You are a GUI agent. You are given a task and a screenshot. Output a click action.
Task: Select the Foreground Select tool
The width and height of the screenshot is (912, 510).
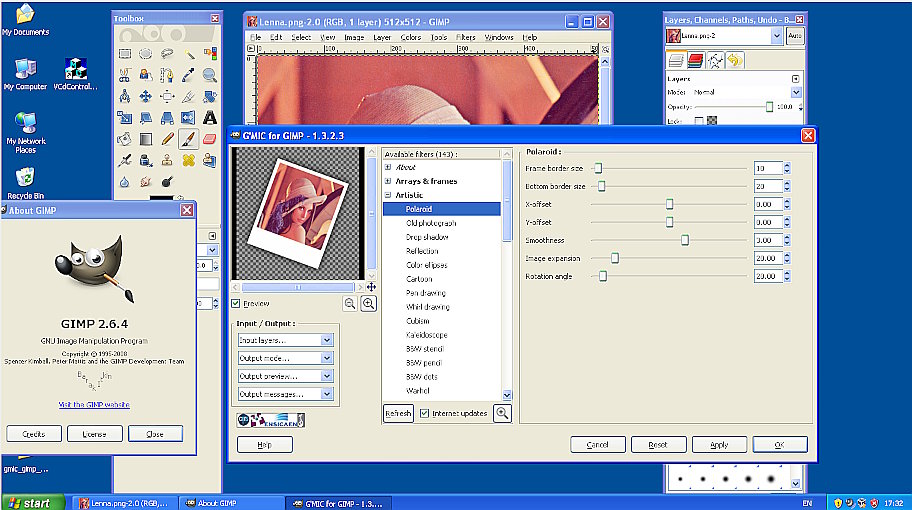pos(145,75)
